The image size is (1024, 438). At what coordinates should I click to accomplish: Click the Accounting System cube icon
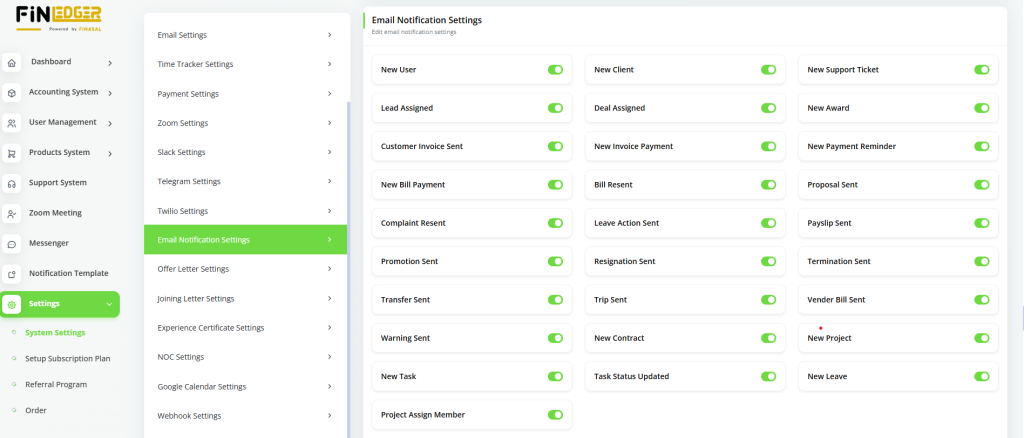pyautogui.click(x=11, y=93)
